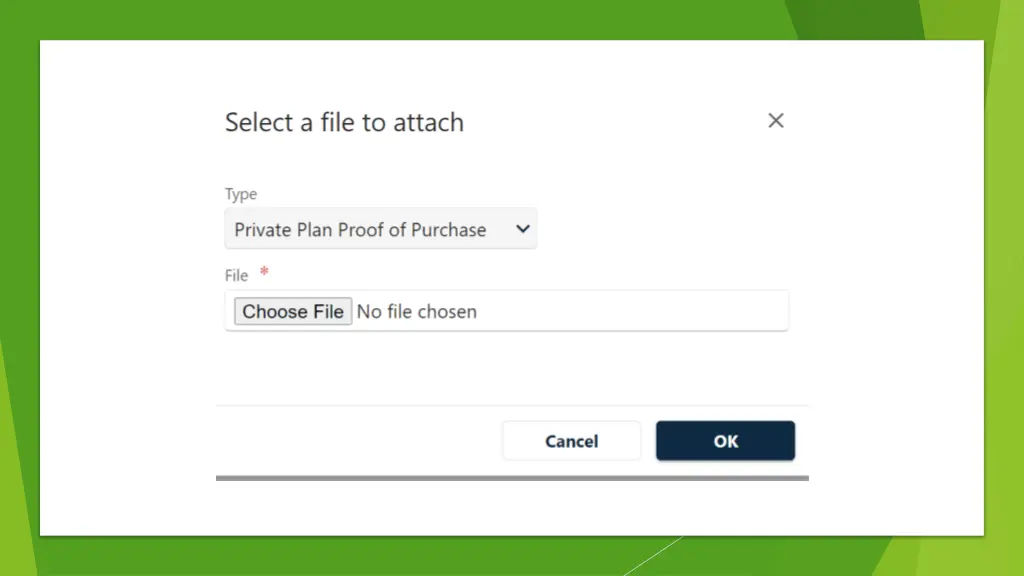Click the 'No file chosen' text
The height and width of the screenshot is (576, 1024).
[417, 312]
